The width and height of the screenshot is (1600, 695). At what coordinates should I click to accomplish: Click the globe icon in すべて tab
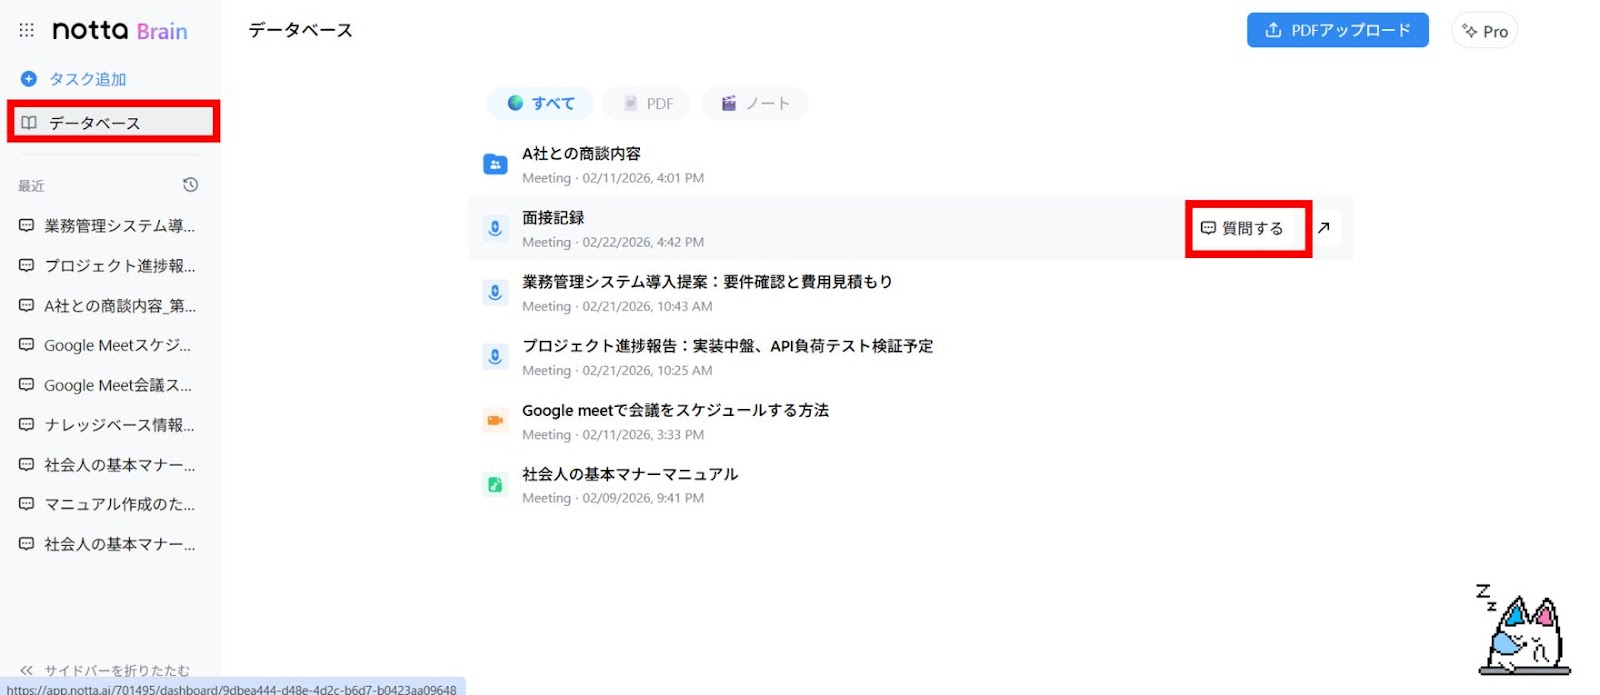tap(515, 103)
